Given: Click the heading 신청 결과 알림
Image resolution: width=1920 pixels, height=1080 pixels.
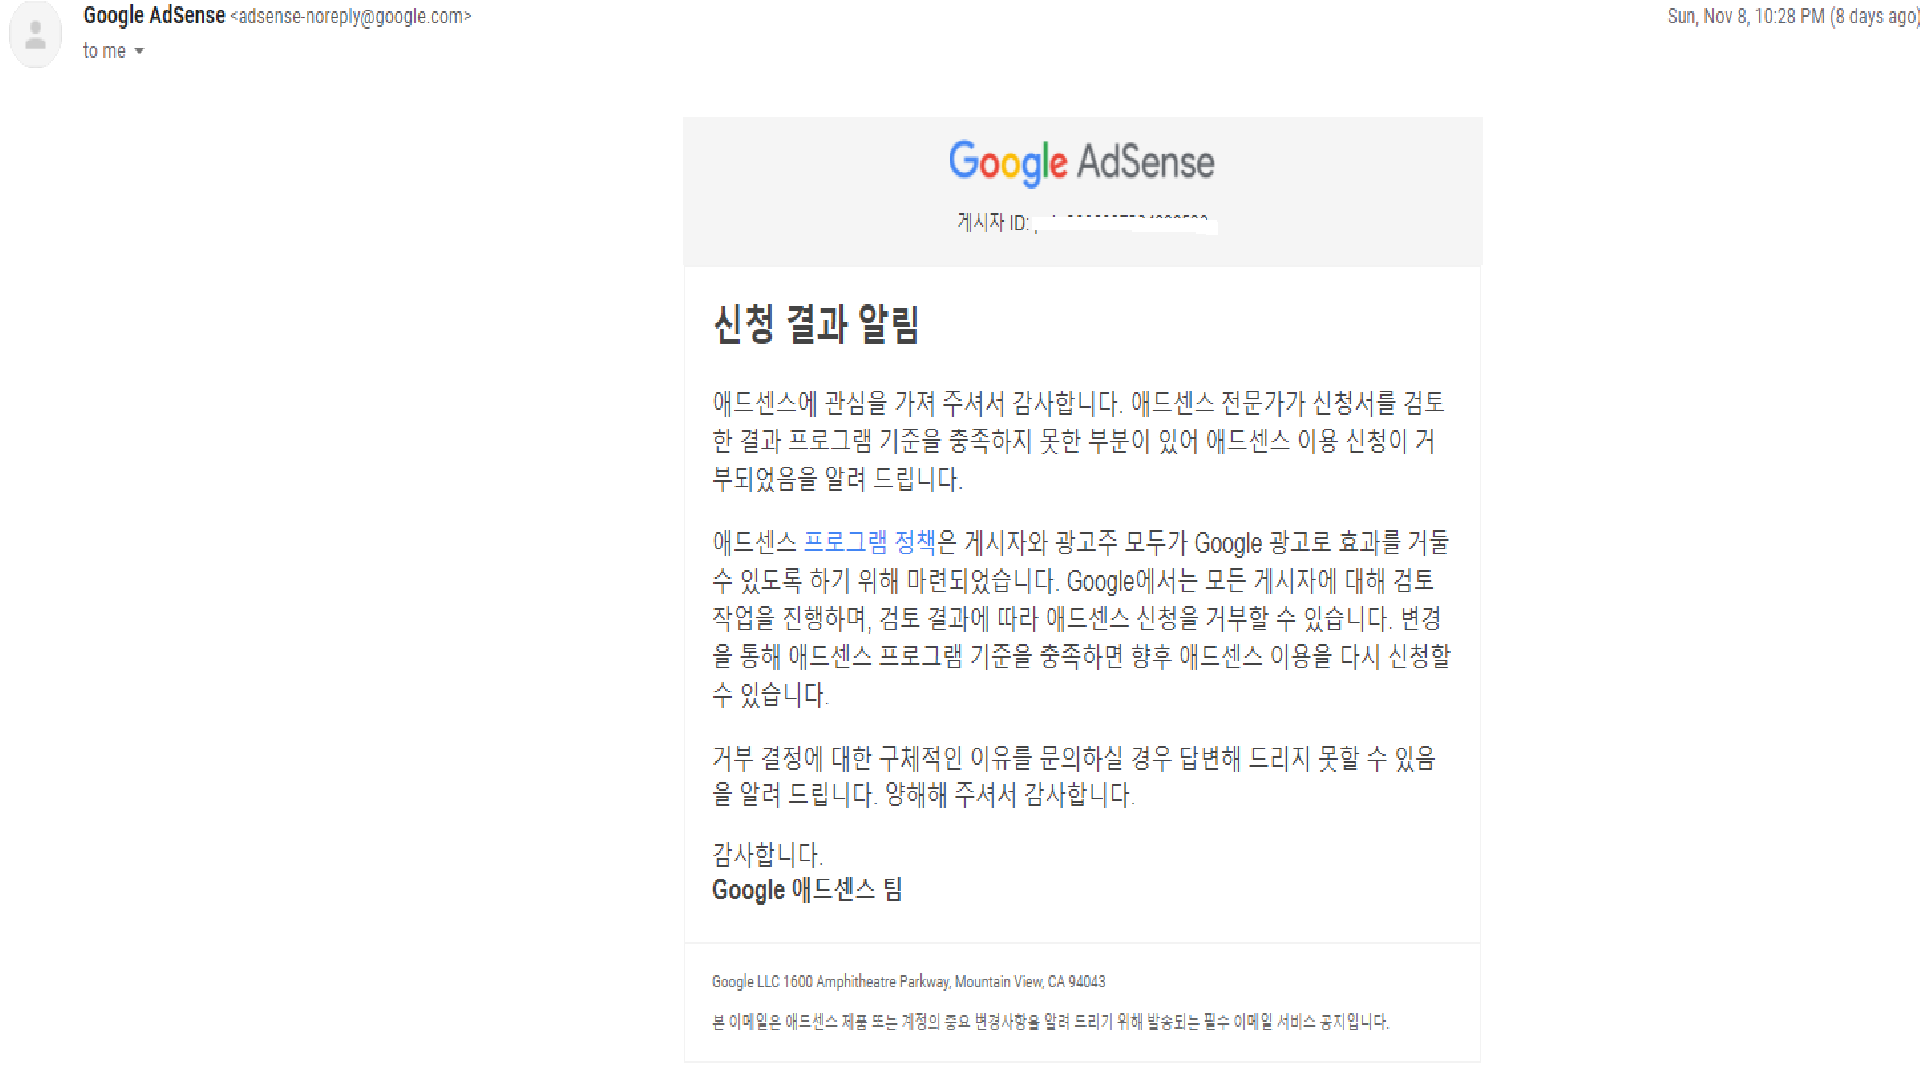Looking at the screenshot, I should [816, 324].
